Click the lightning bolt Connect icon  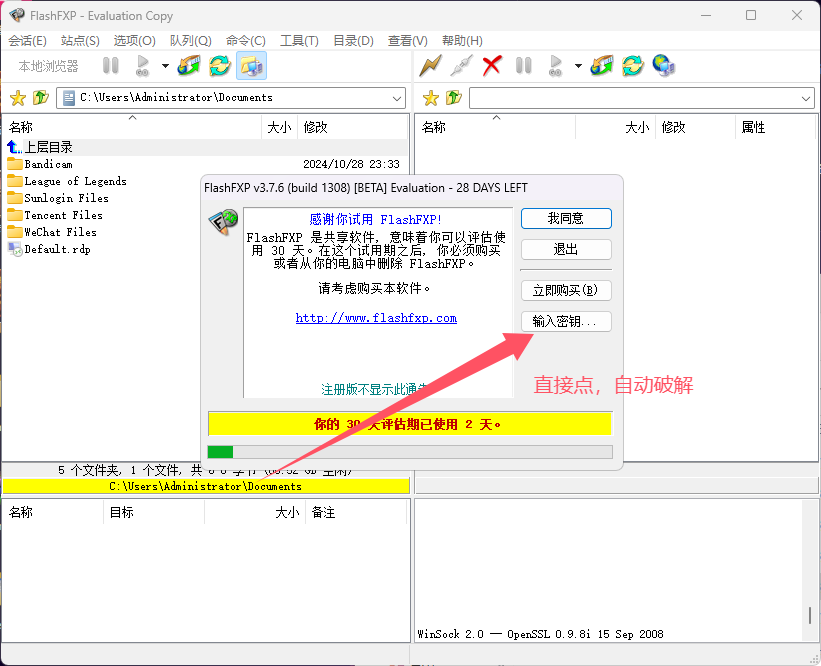click(x=430, y=66)
